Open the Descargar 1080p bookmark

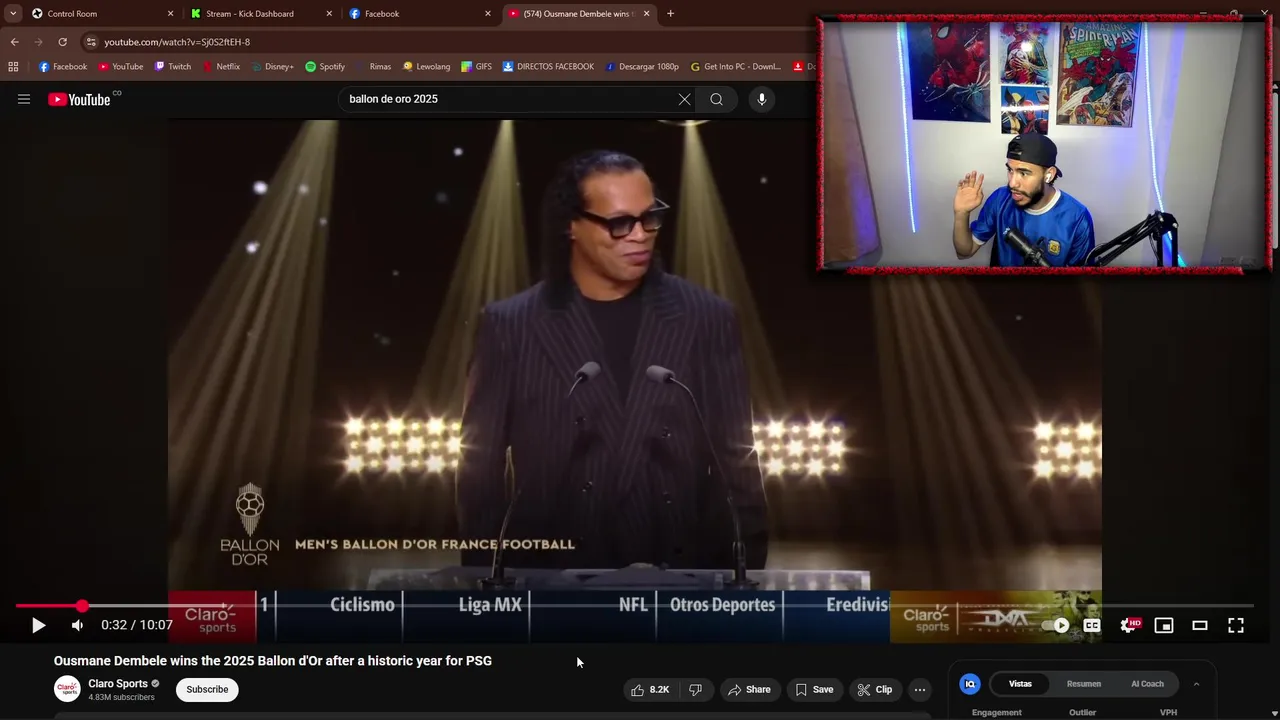642,67
